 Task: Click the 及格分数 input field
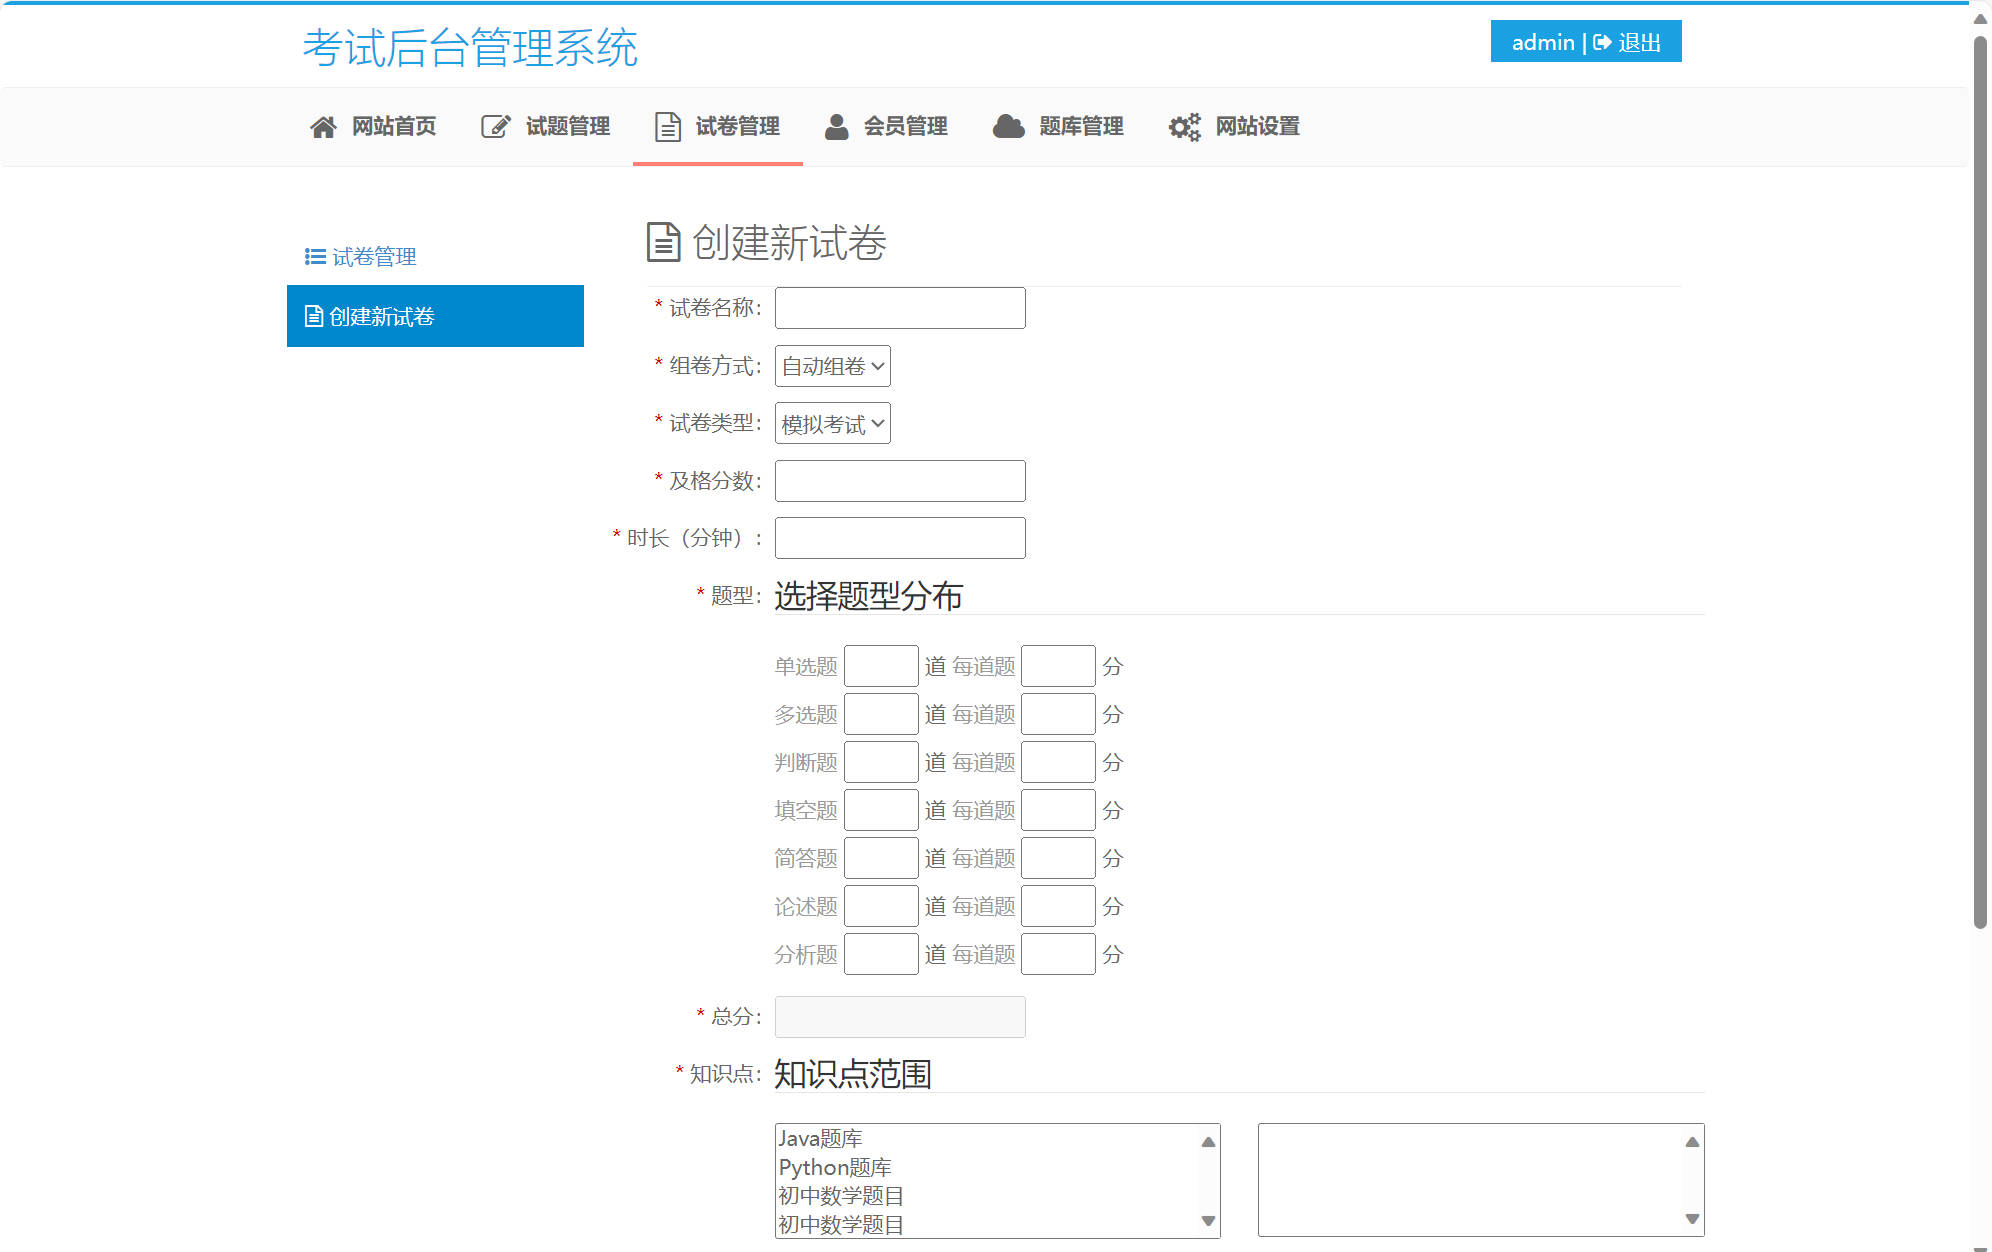coord(899,481)
